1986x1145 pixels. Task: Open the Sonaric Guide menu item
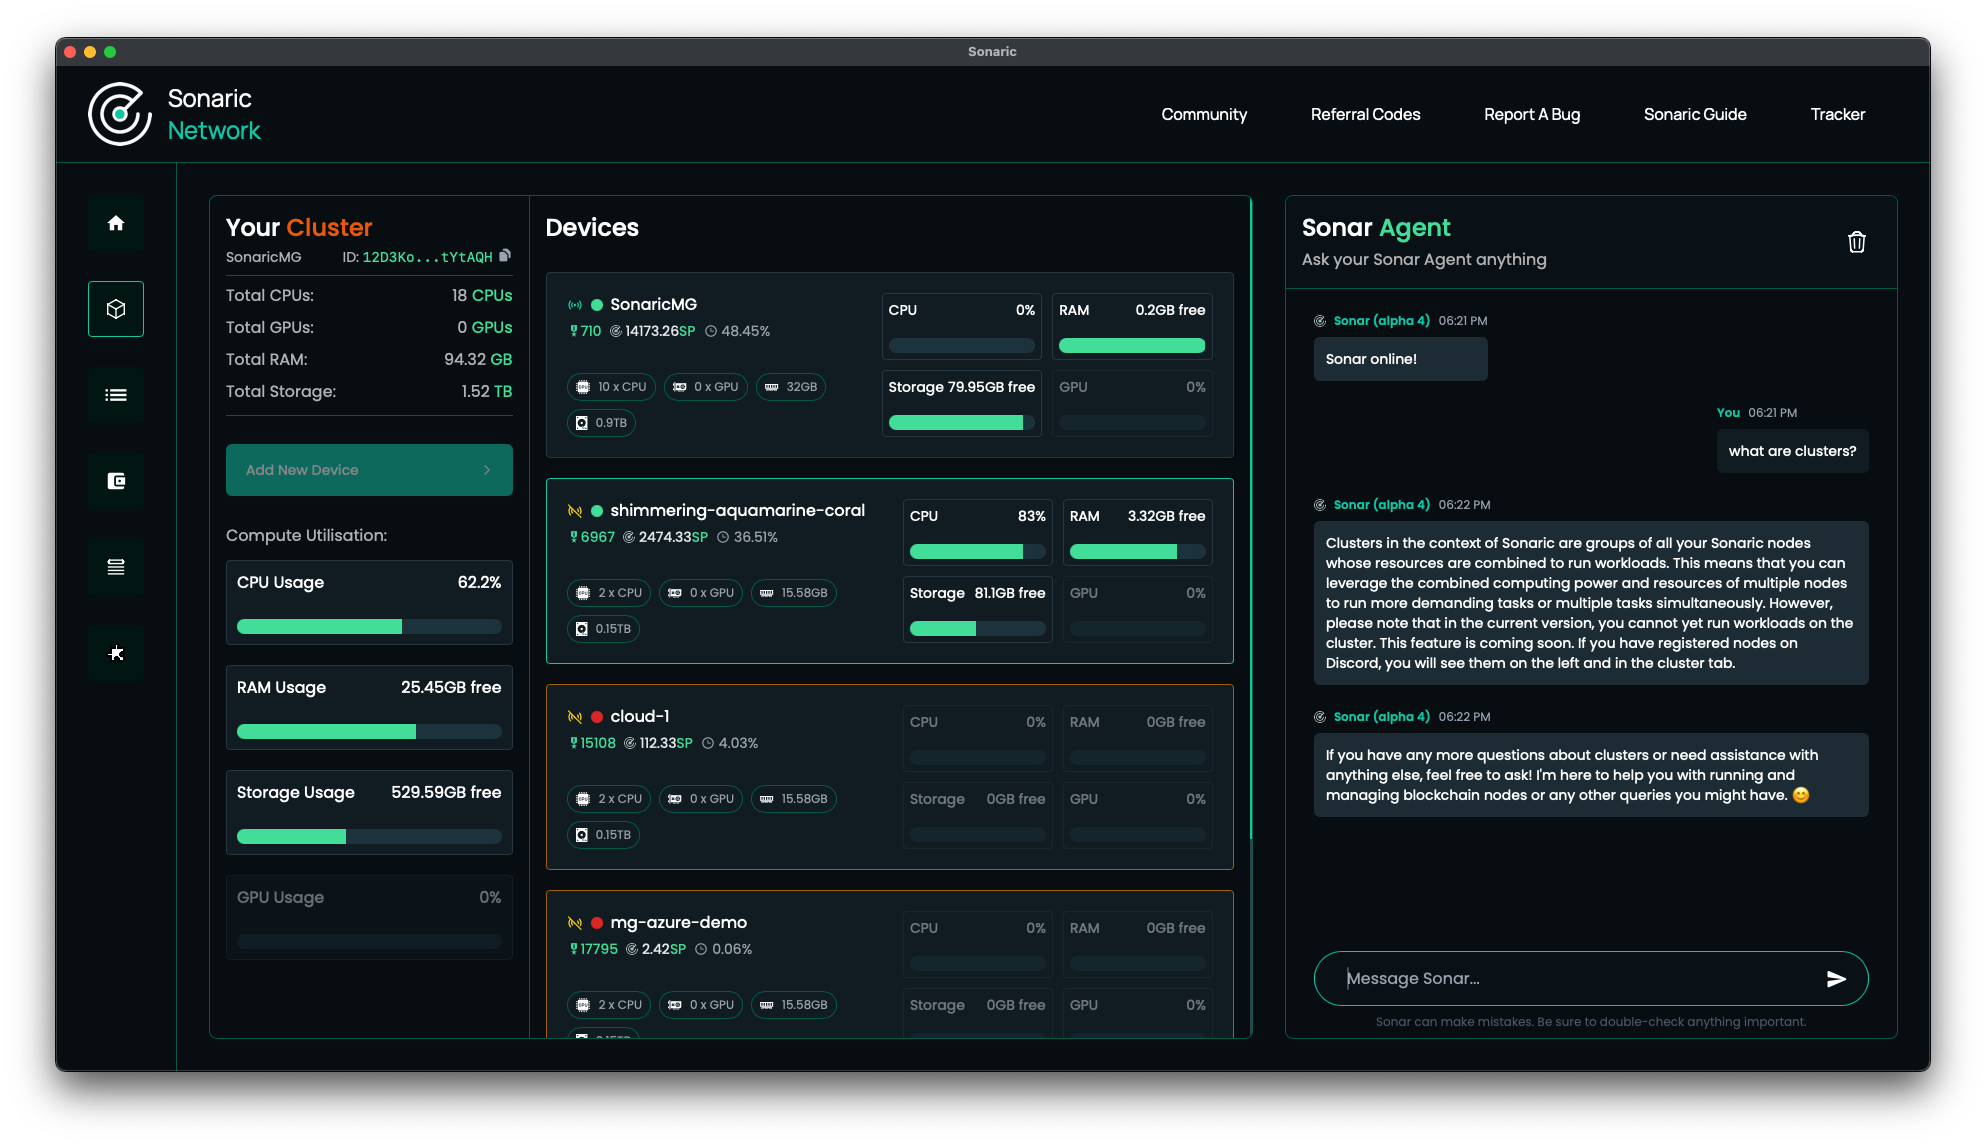1695,114
